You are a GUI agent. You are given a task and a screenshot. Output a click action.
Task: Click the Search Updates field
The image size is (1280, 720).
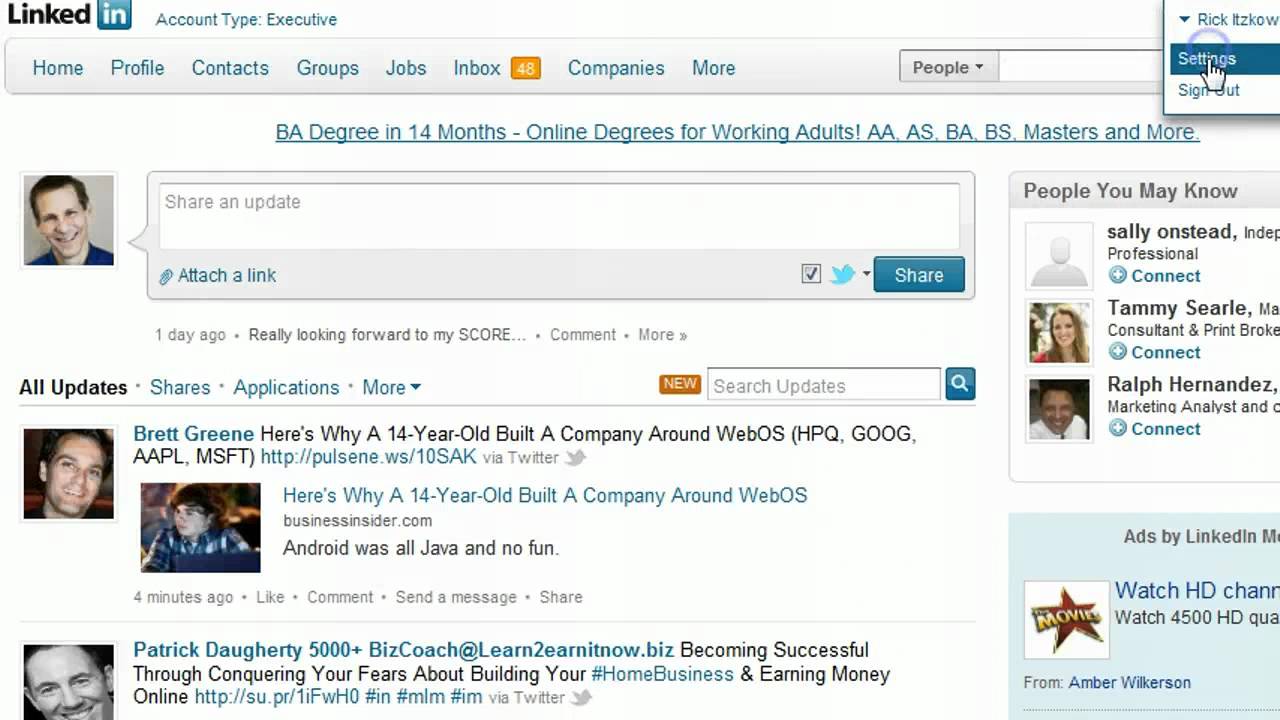tap(824, 385)
